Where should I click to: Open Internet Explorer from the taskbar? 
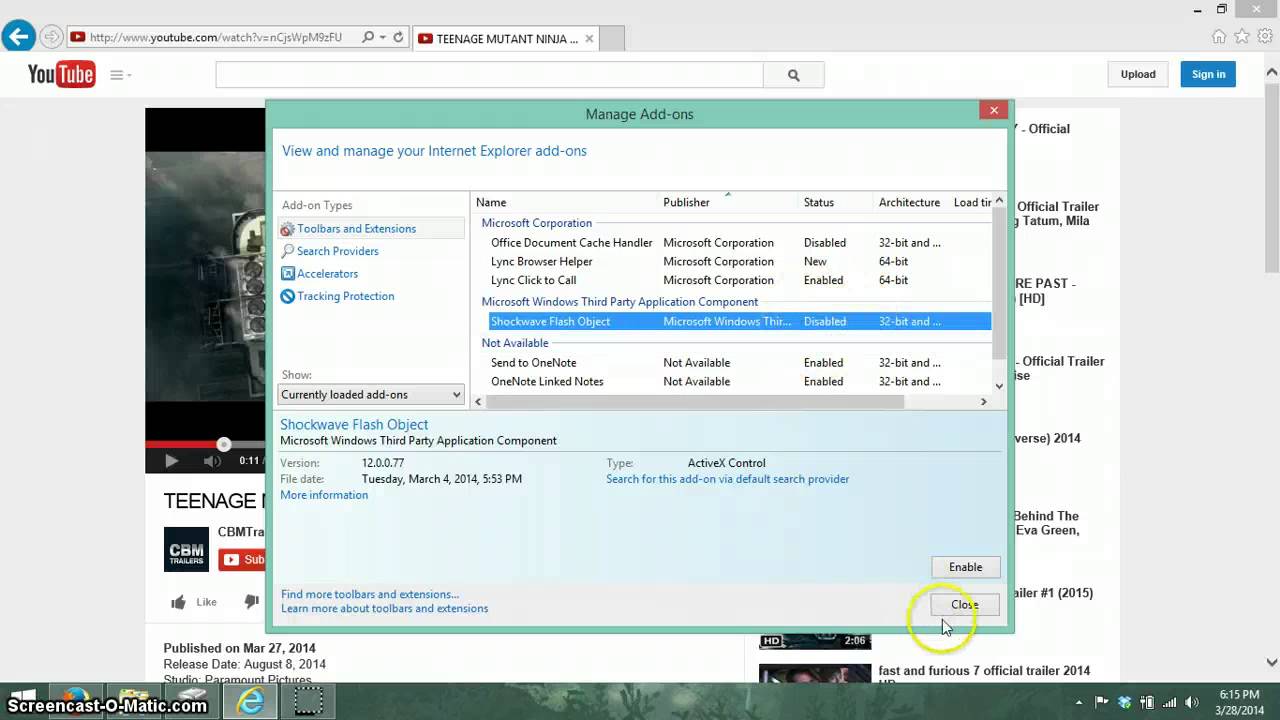click(250, 701)
